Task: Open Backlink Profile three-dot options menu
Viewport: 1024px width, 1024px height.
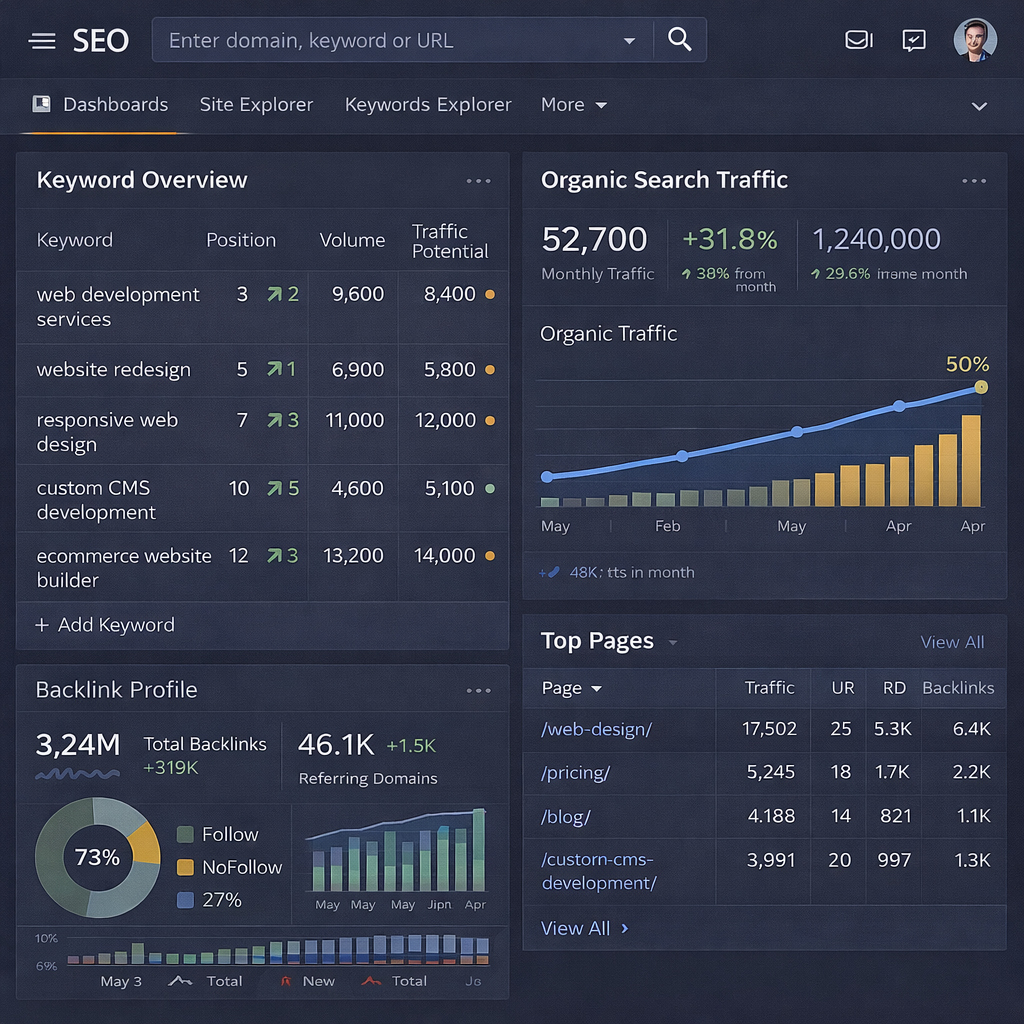Action: (x=478, y=690)
